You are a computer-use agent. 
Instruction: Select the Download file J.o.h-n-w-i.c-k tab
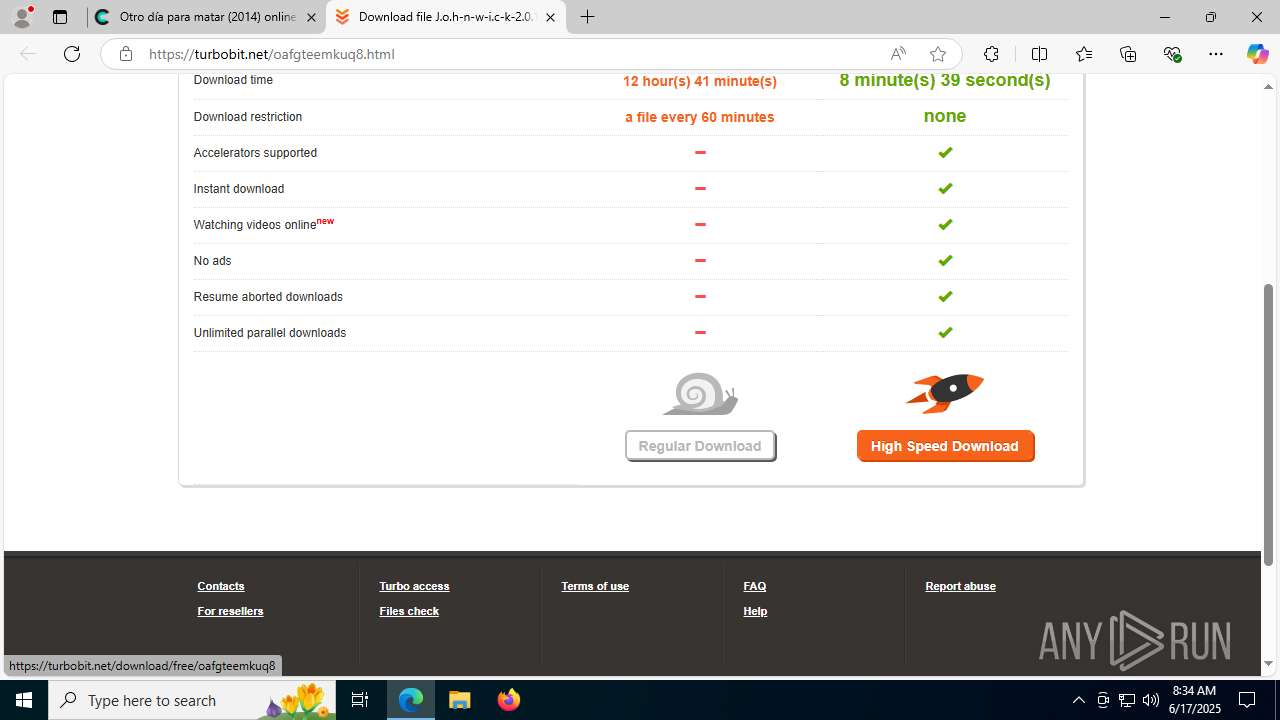click(446, 17)
